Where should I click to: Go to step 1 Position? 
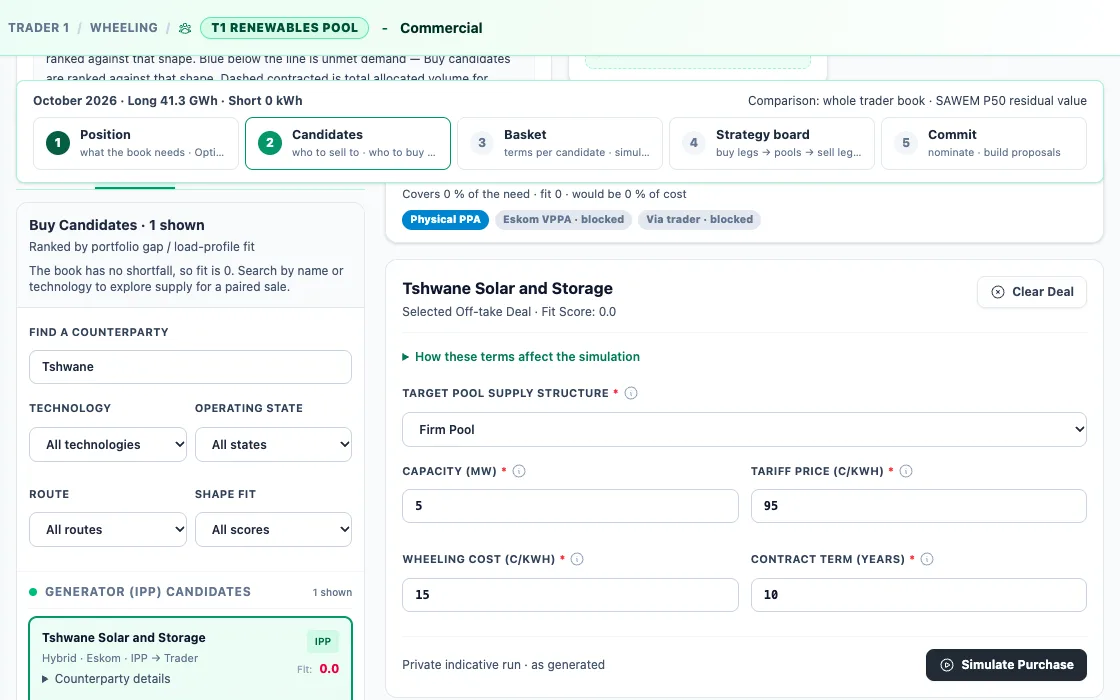(x=136, y=143)
